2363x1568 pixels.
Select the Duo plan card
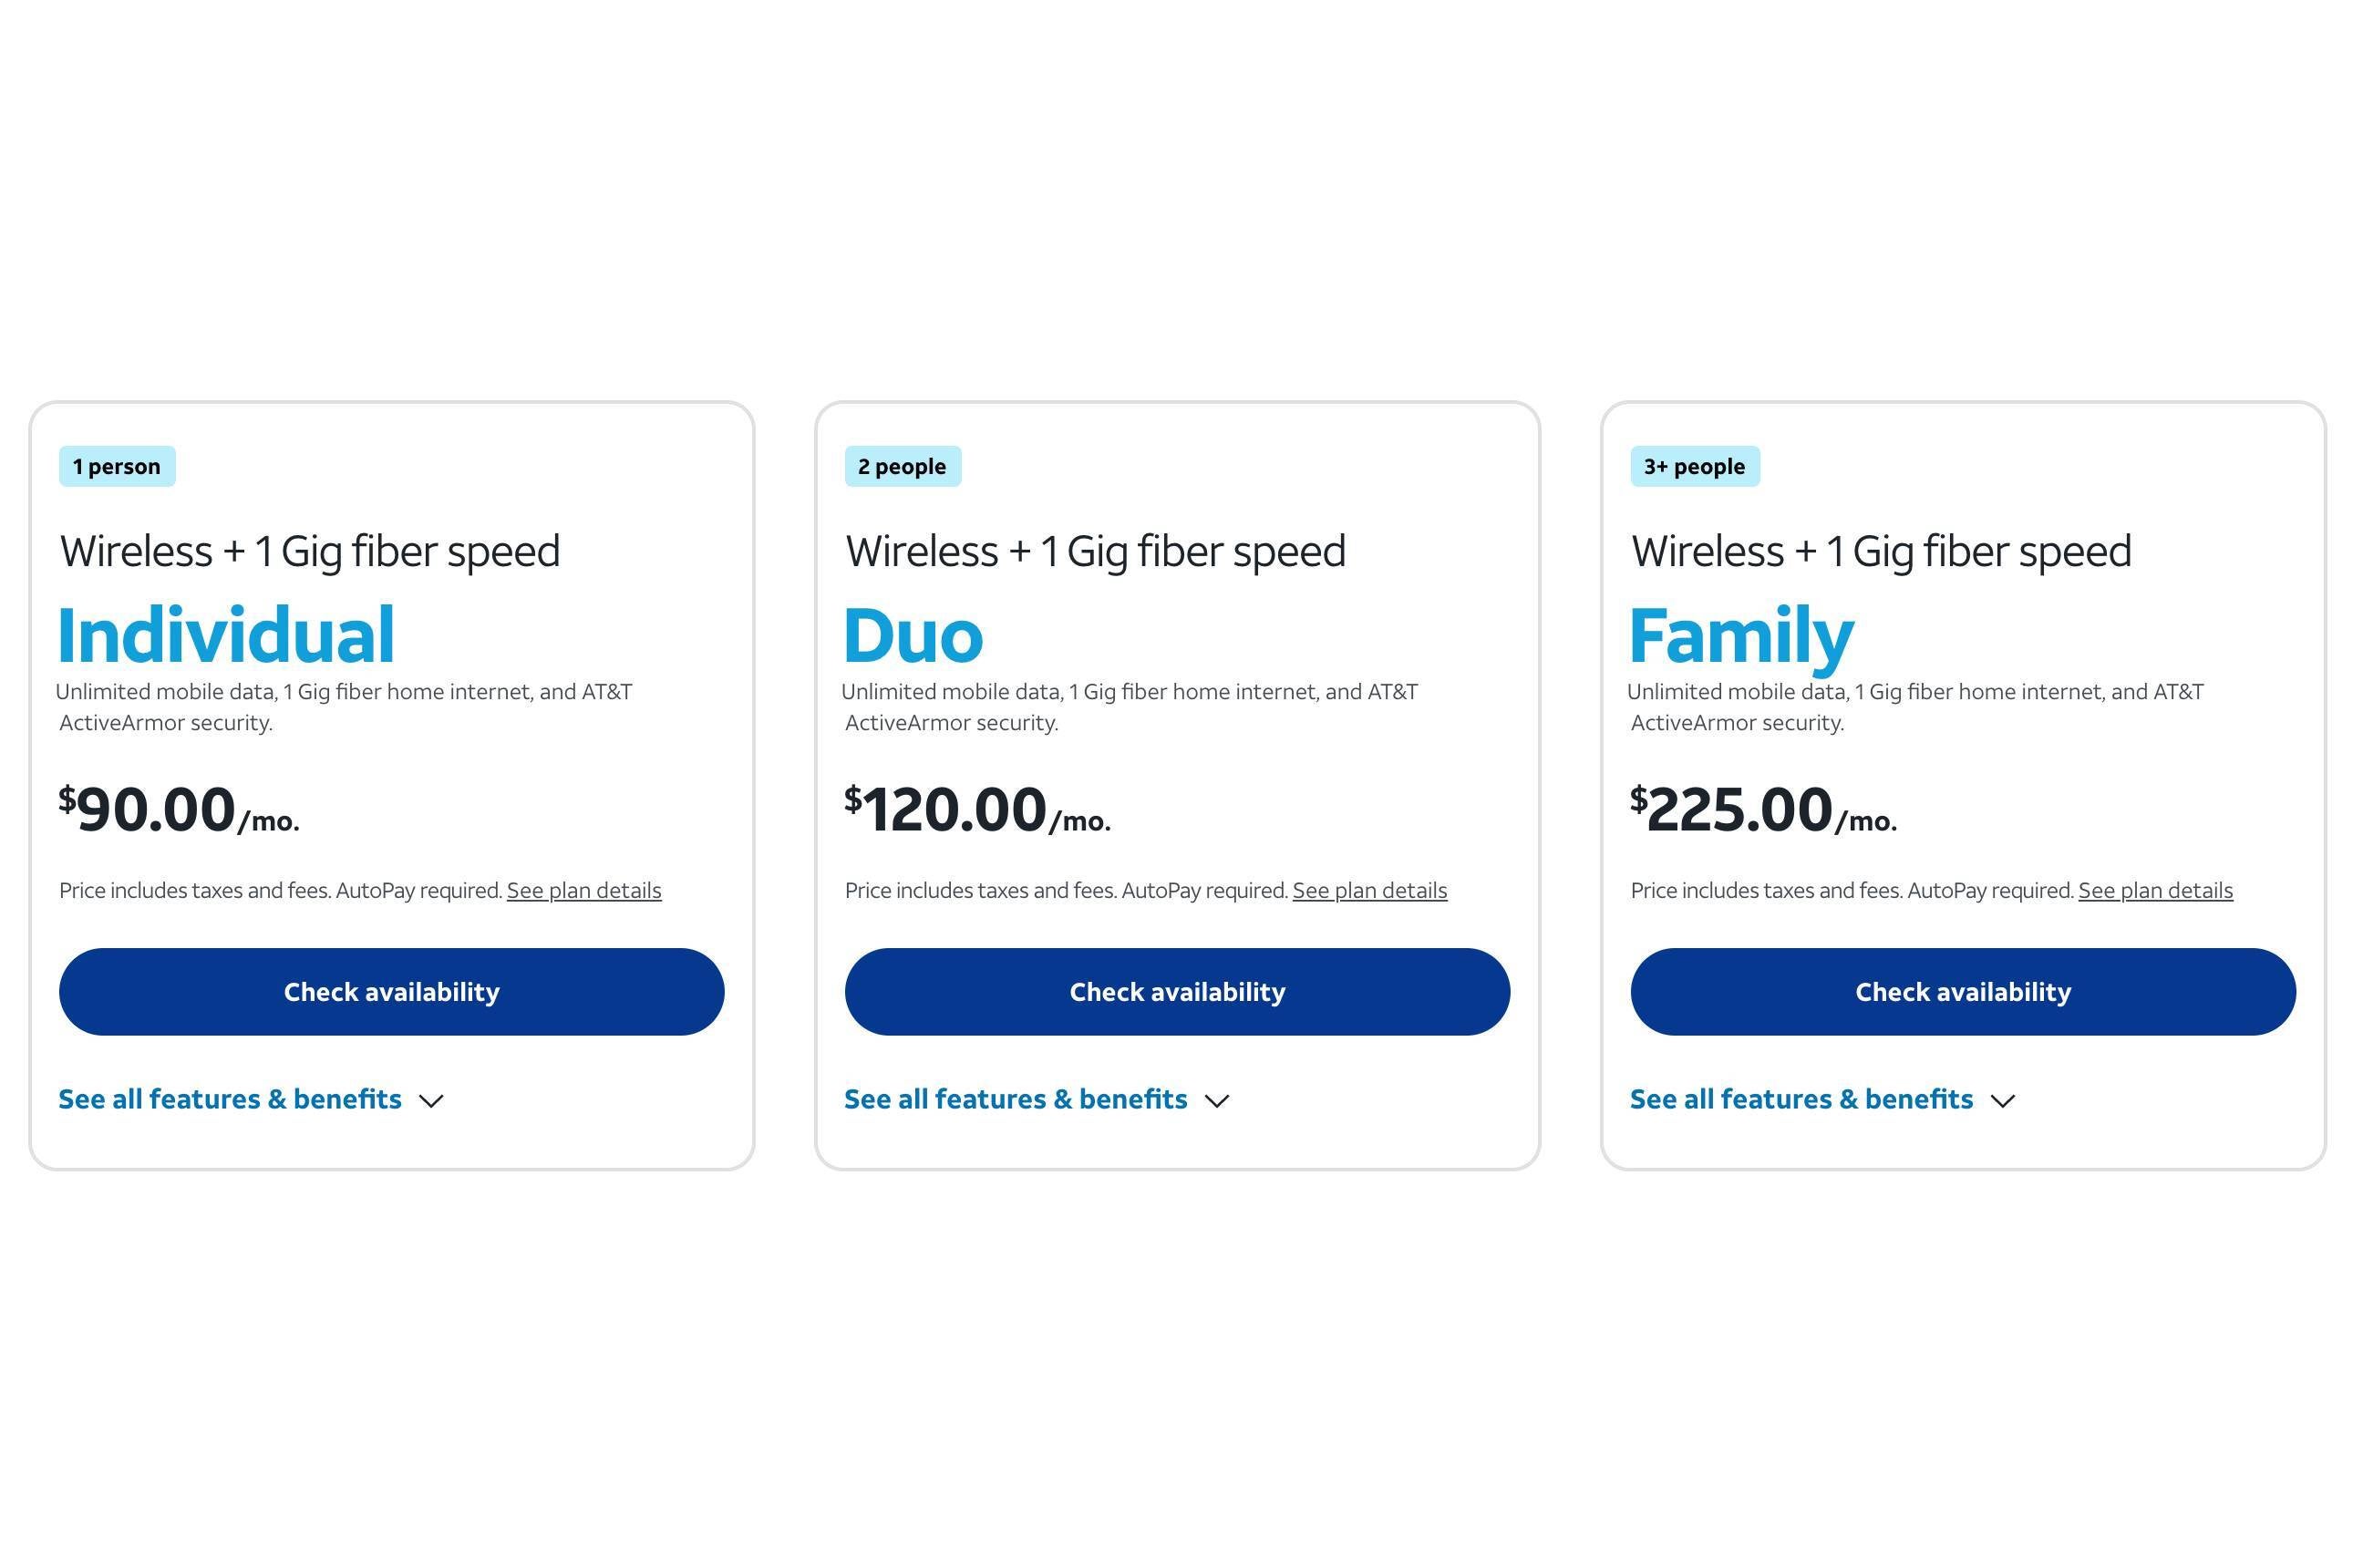coord(1177,780)
